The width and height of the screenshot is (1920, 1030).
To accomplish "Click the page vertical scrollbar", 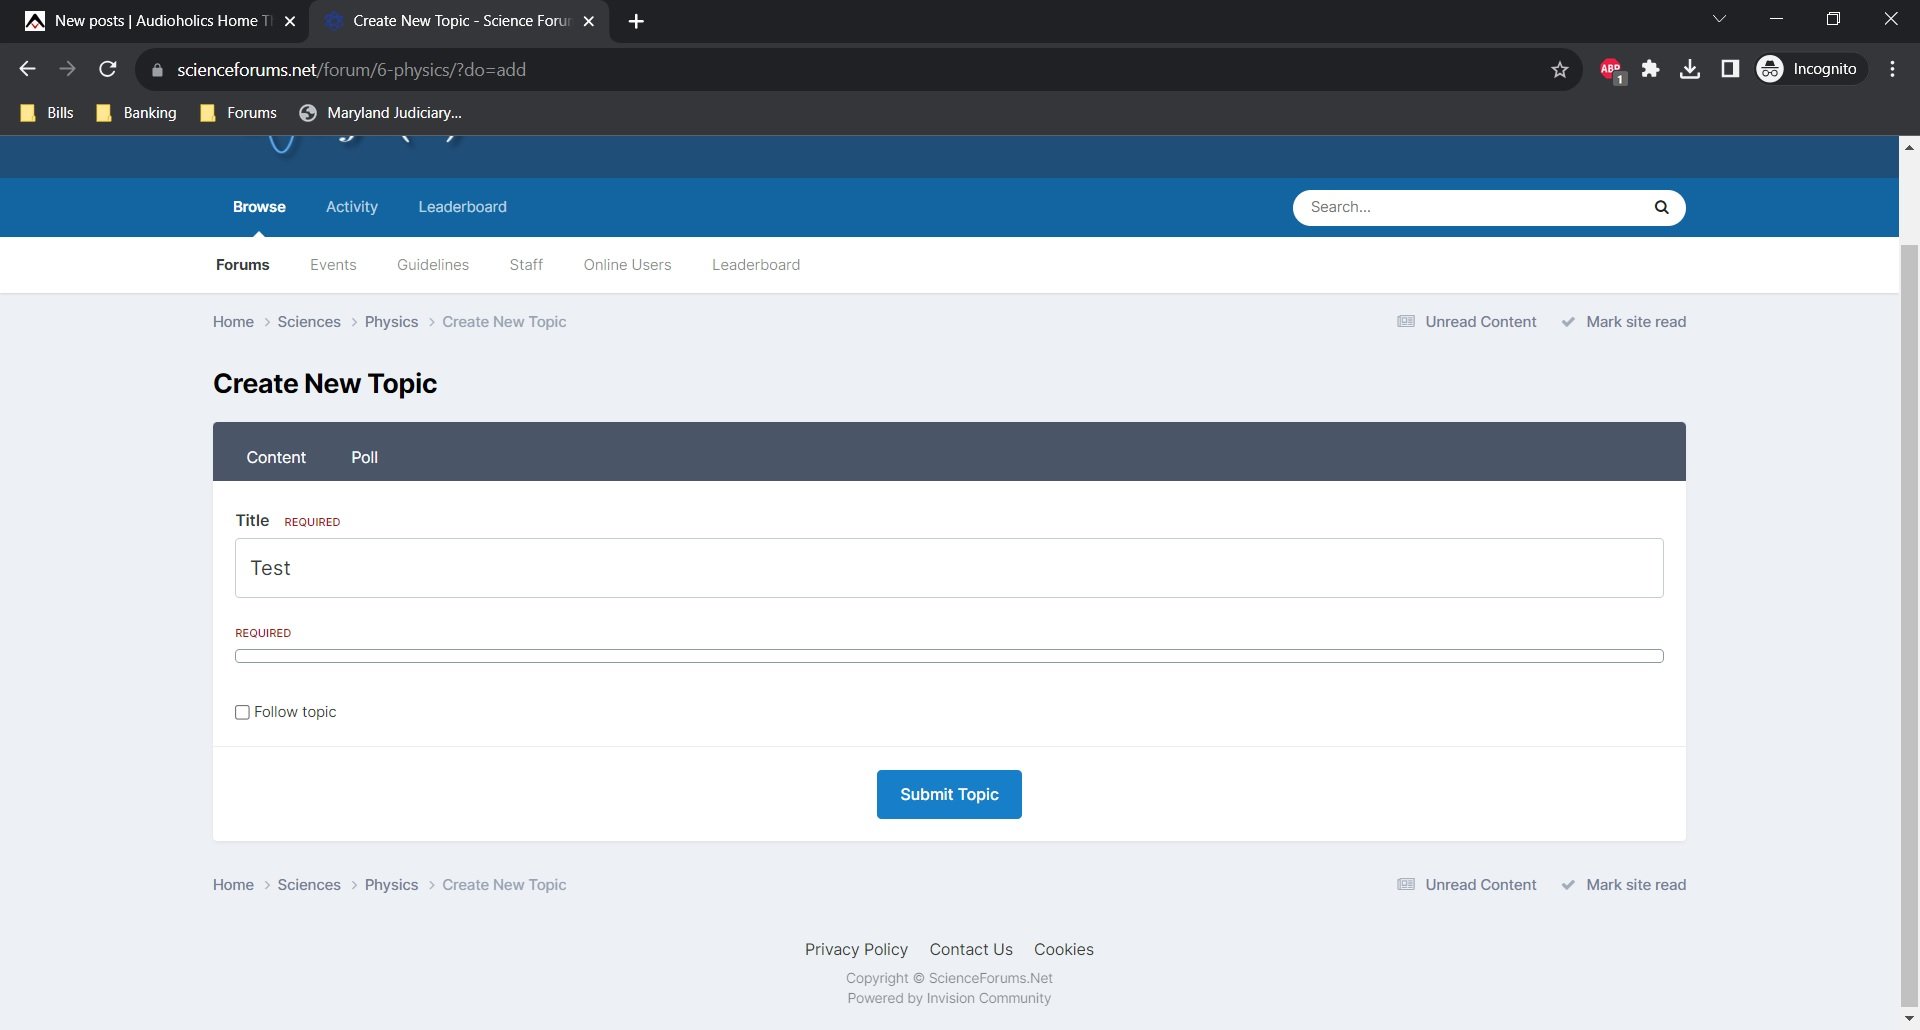I will [x=1908, y=600].
